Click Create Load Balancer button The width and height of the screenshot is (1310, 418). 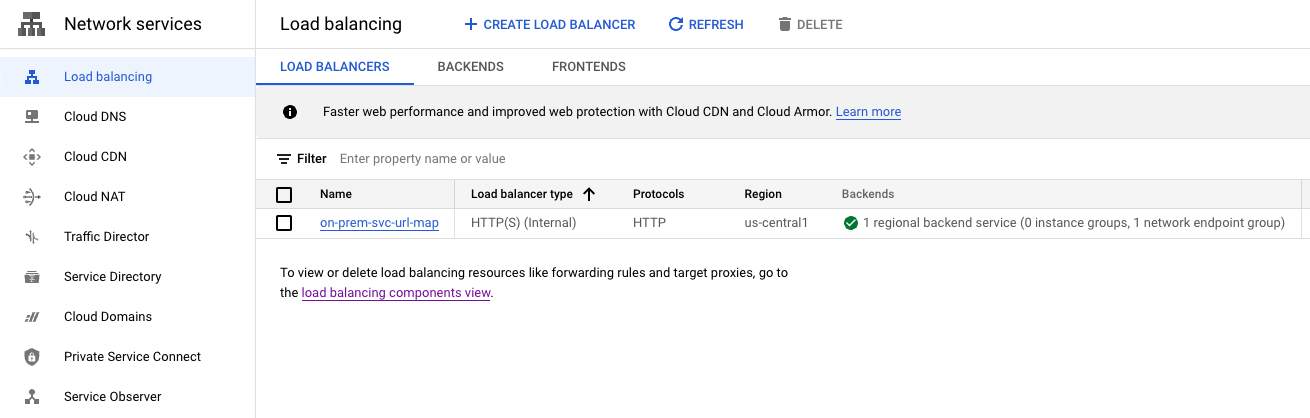(549, 24)
